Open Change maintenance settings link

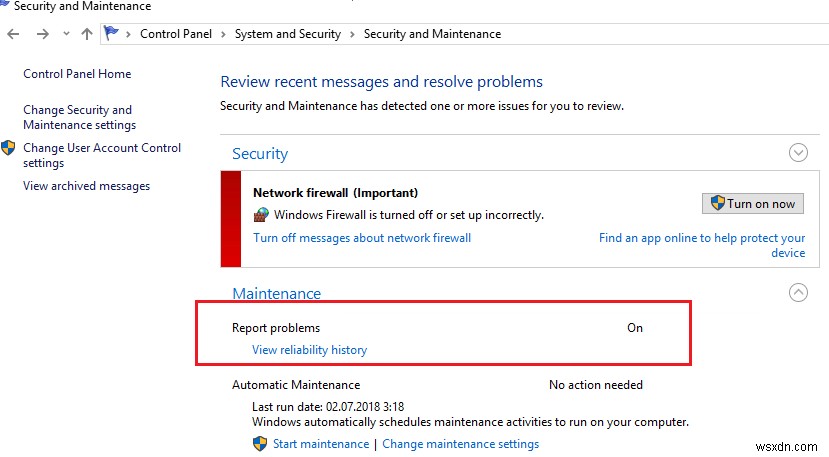click(x=460, y=444)
